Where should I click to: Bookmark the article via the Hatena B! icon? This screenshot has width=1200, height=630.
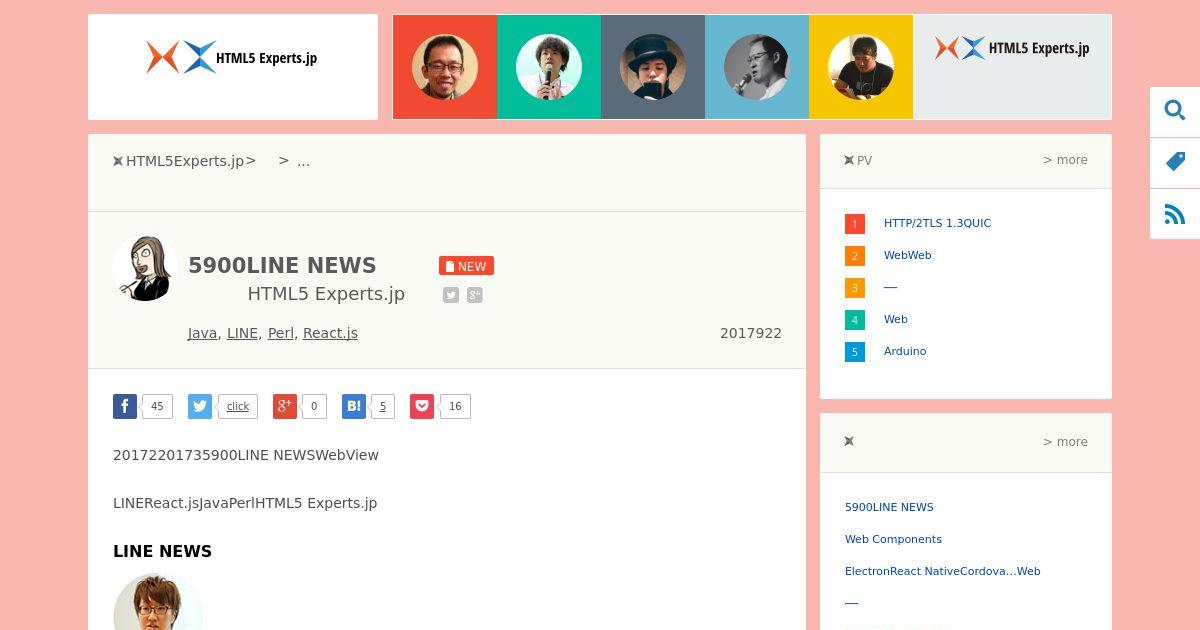(354, 406)
